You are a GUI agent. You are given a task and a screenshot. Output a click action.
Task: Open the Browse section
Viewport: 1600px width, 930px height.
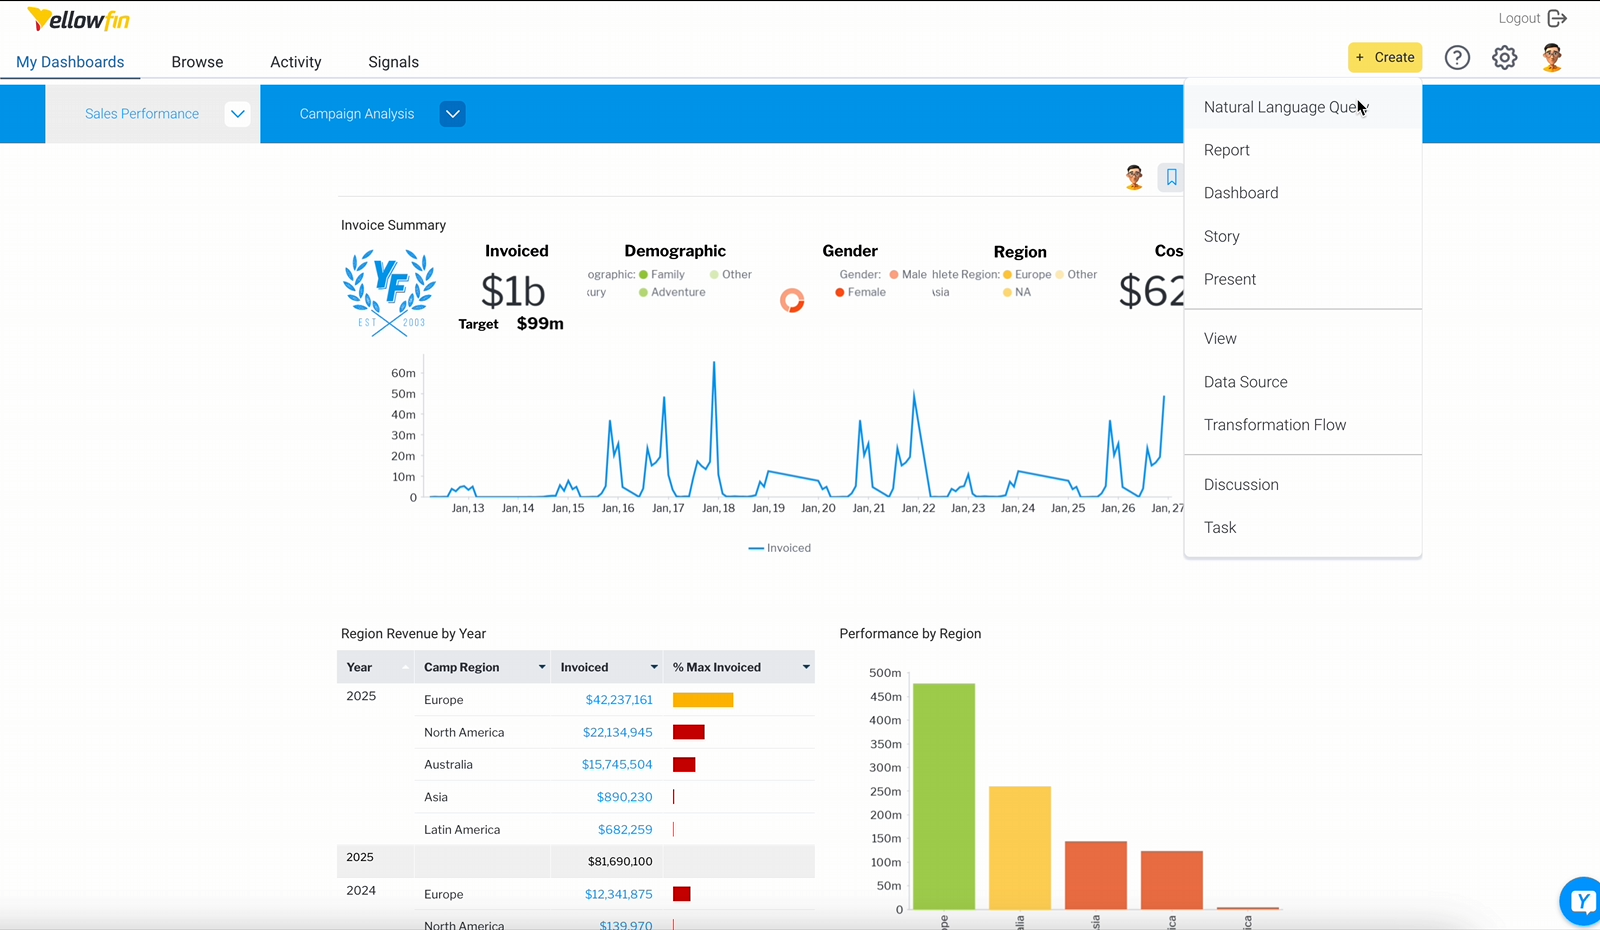coord(197,62)
